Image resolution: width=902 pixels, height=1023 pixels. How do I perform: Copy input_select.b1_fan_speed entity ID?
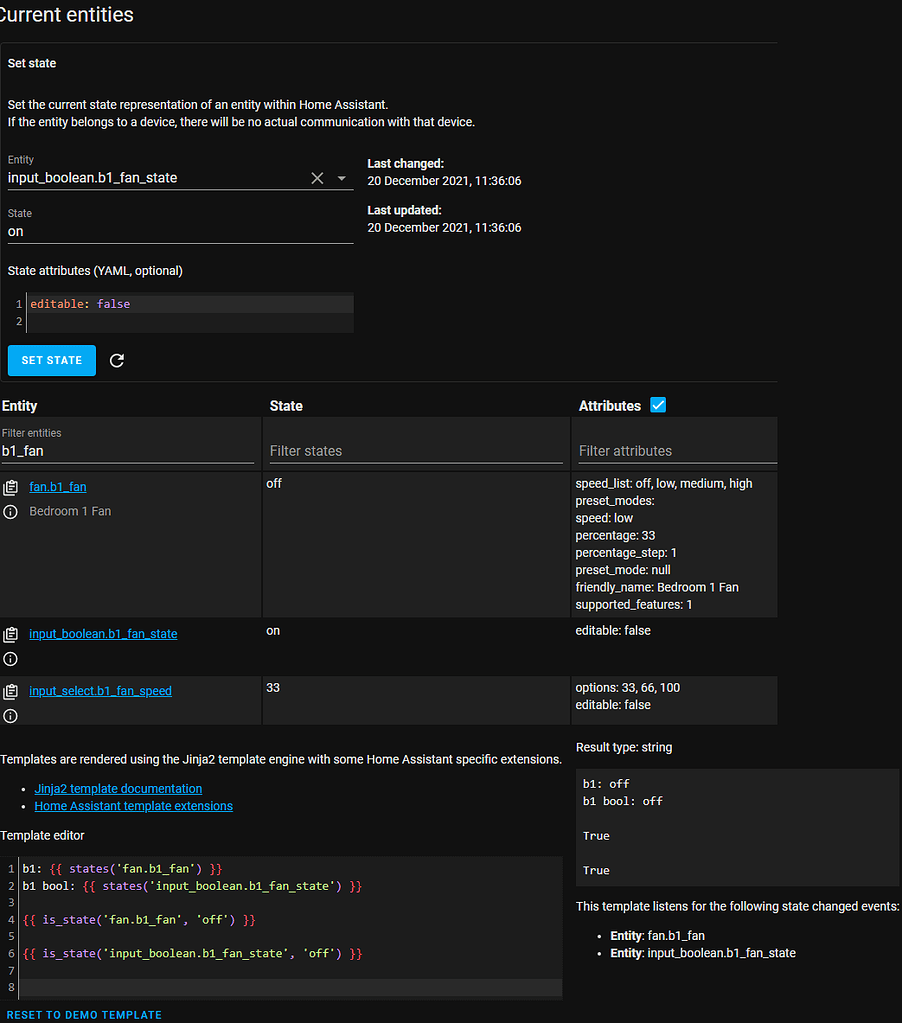click(x=11, y=690)
